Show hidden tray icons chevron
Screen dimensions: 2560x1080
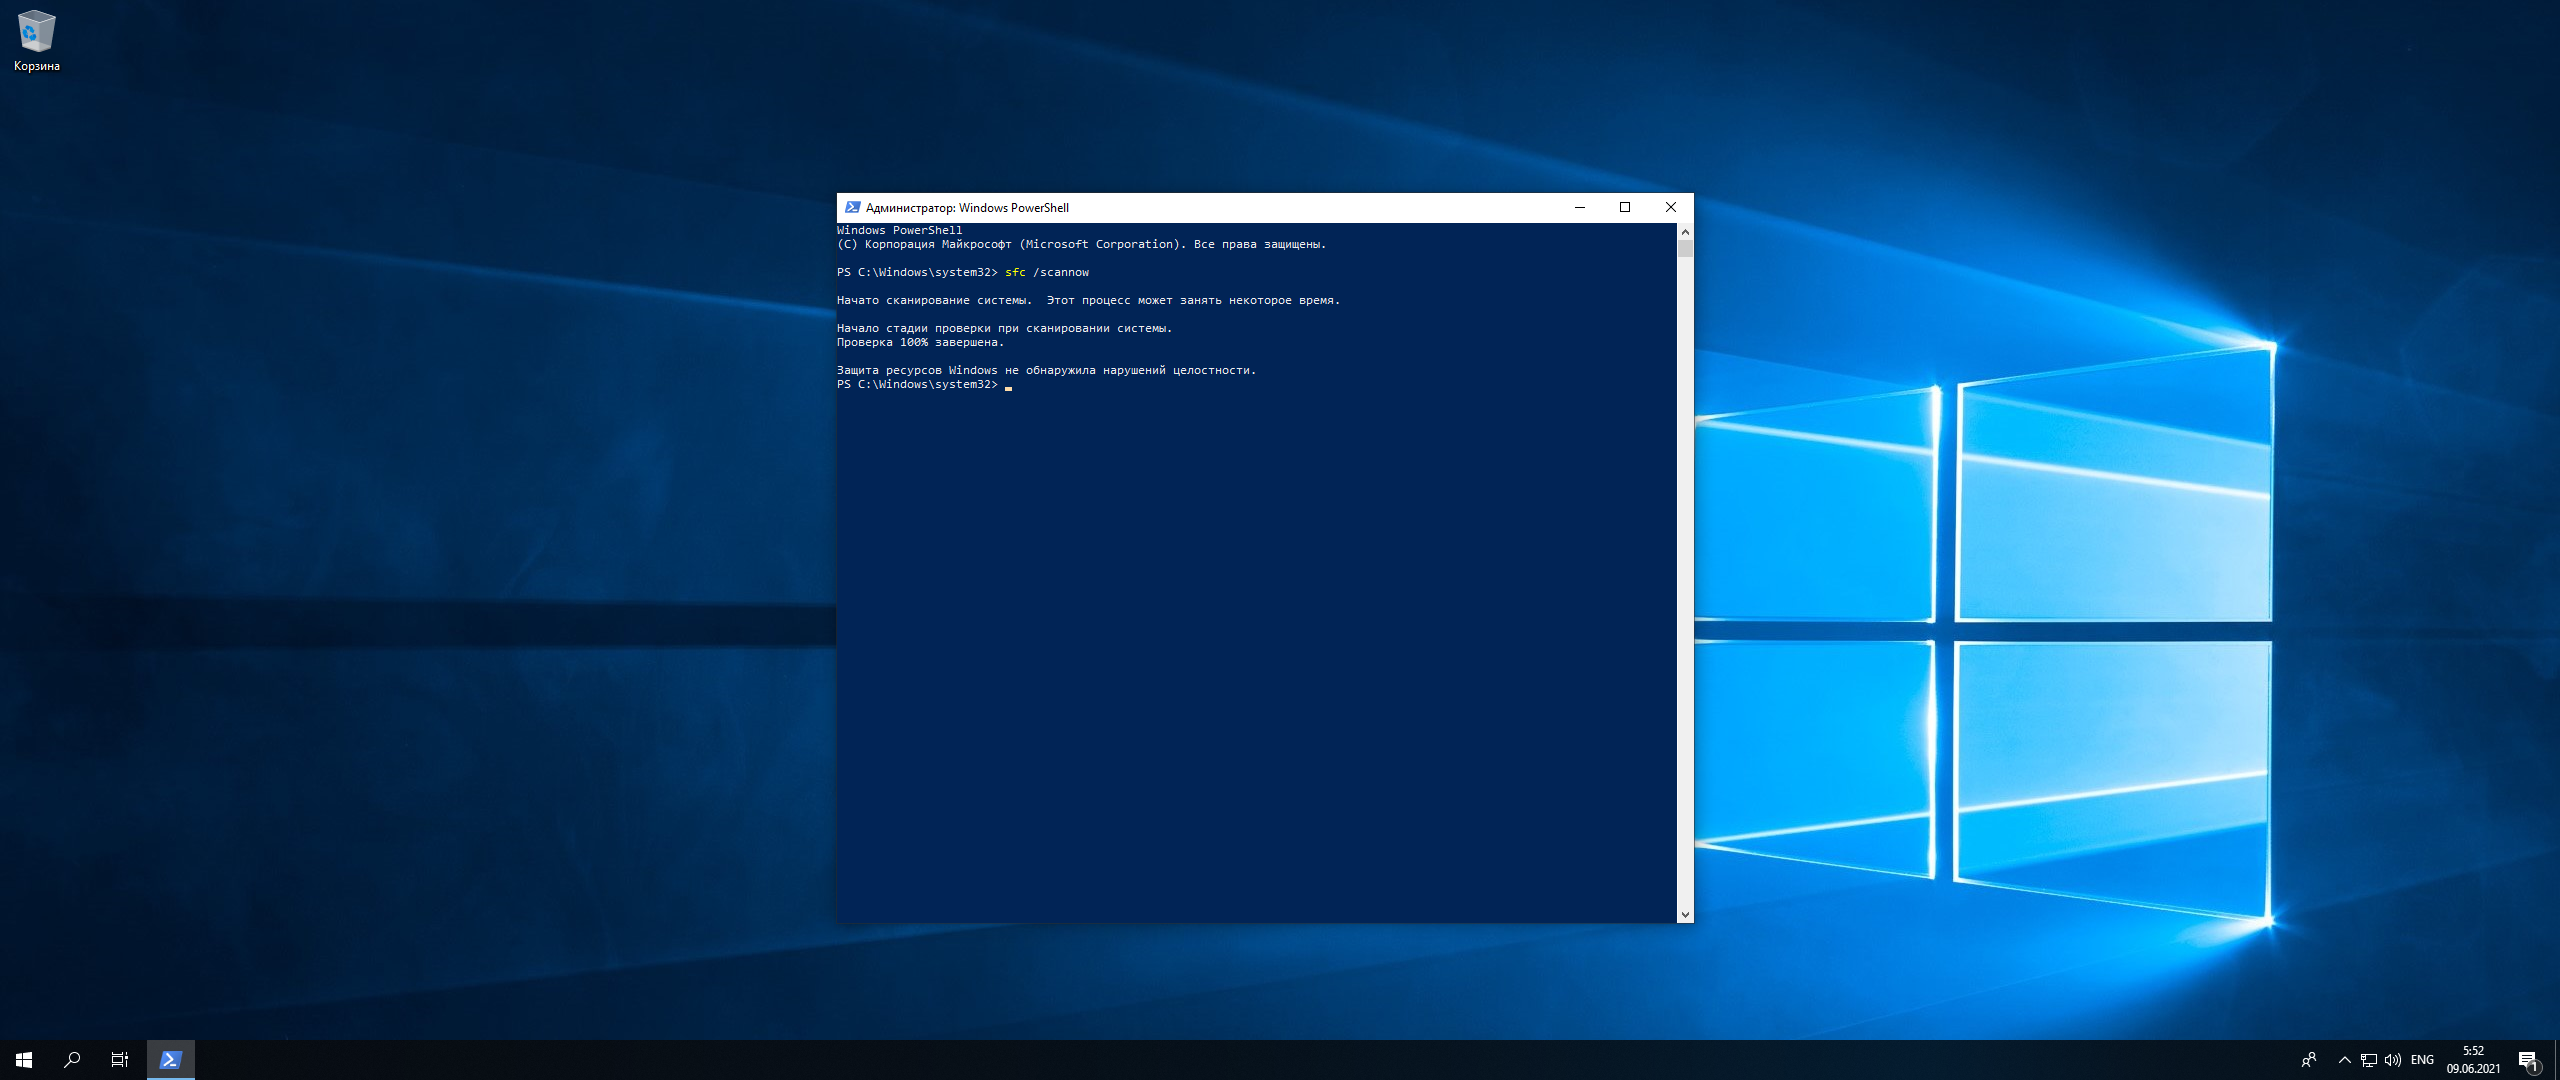pyautogui.click(x=2344, y=1060)
